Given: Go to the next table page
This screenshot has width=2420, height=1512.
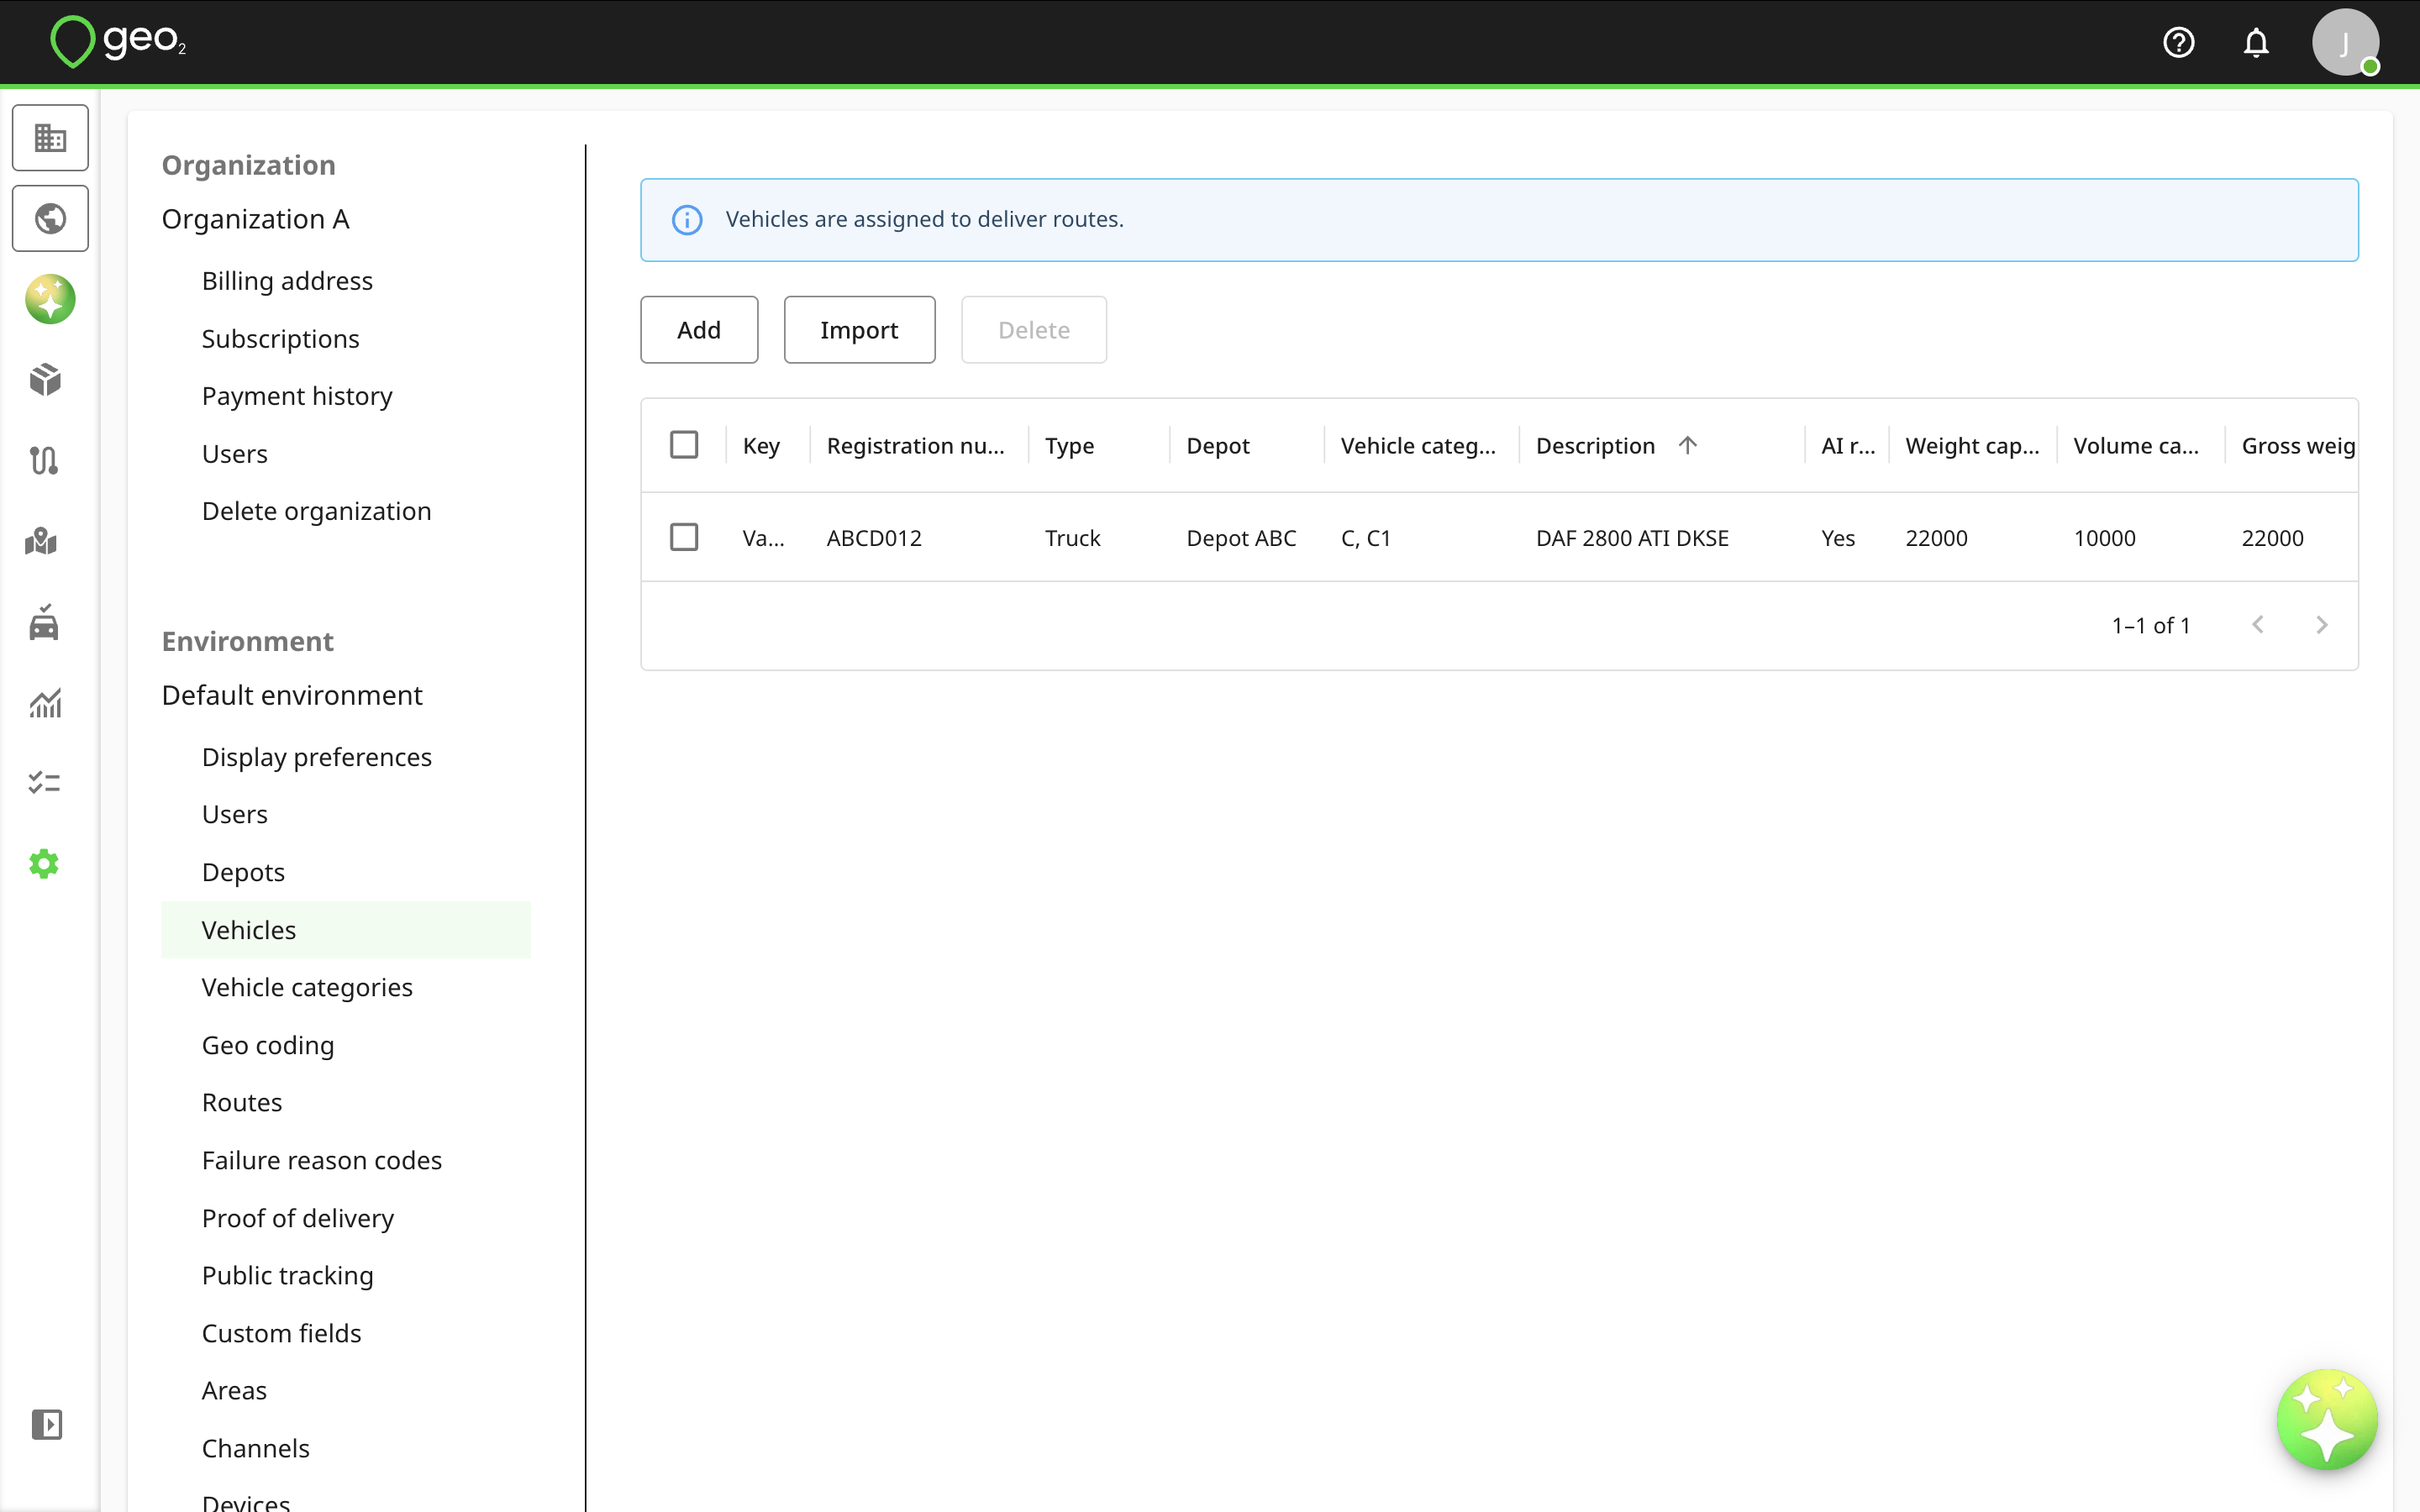Looking at the screenshot, I should 2322,625.
